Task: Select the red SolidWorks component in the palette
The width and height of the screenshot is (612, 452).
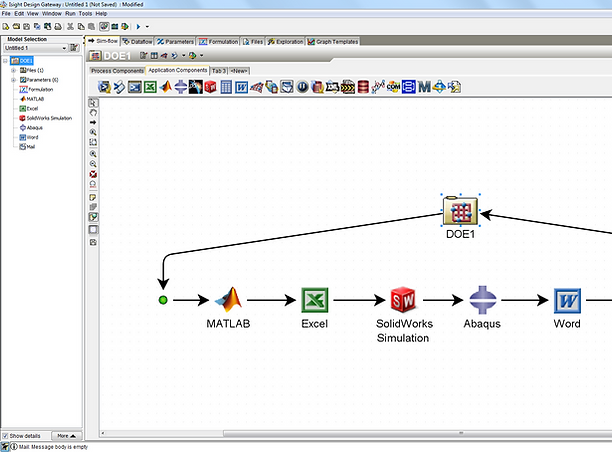Action: (210, 87)
